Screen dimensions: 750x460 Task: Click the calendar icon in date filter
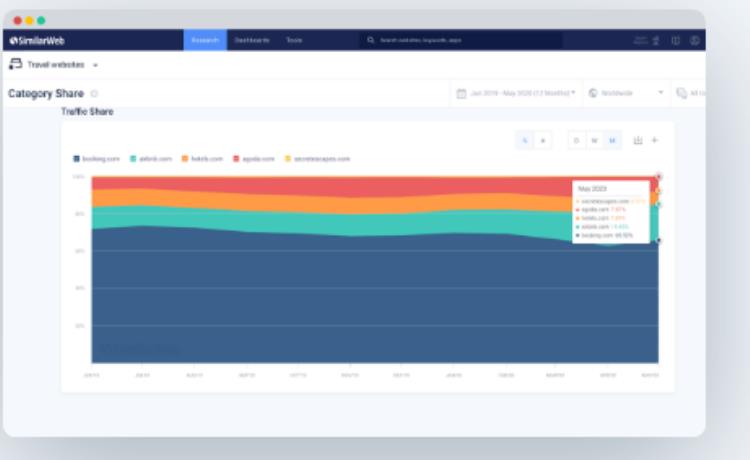[x=461, y=93]
